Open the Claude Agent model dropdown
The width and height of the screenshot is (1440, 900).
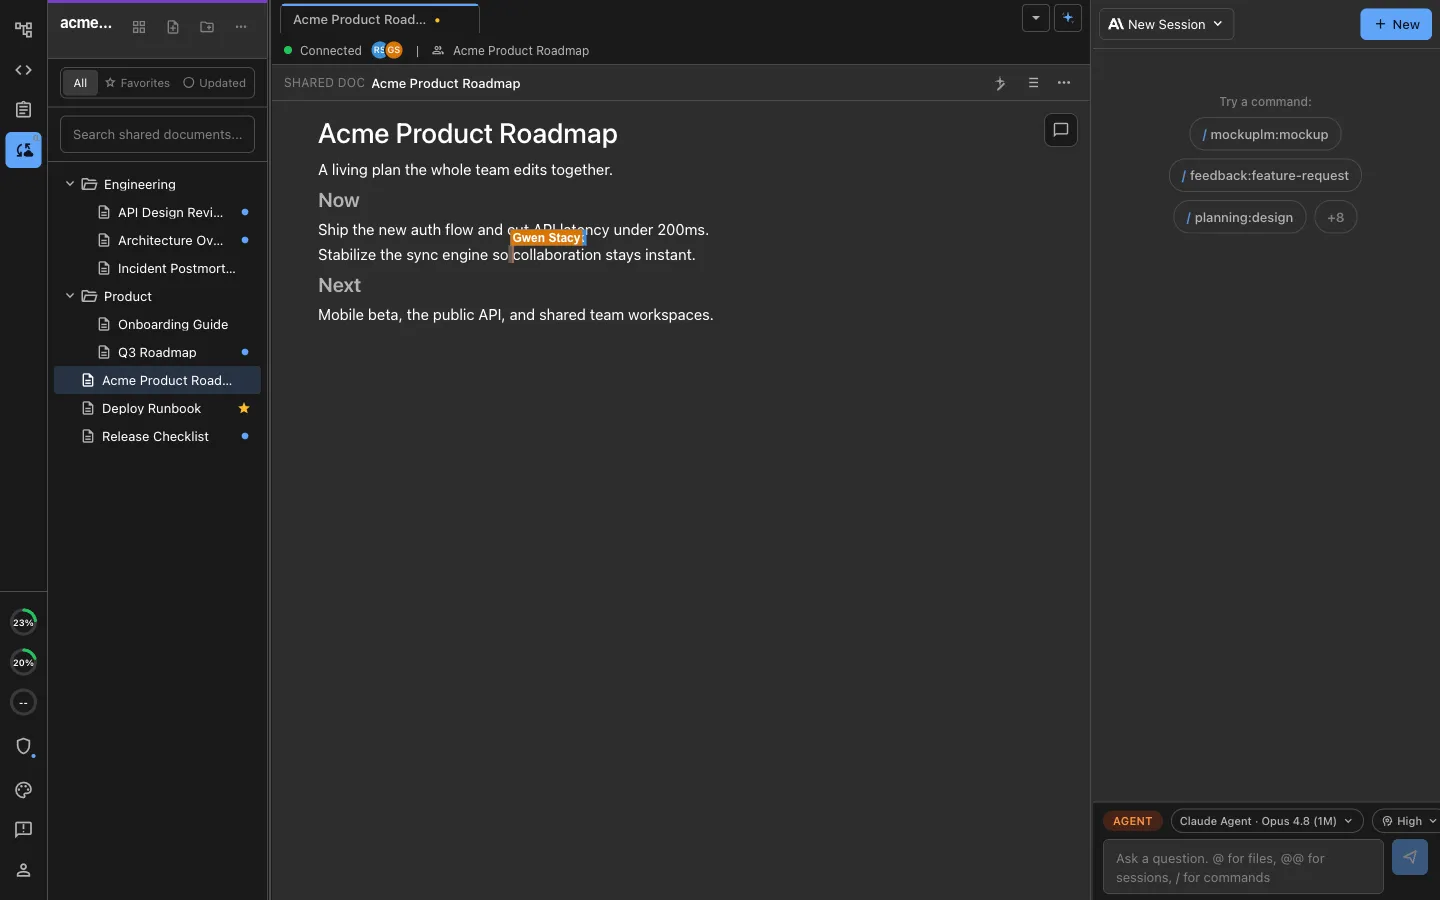click(x=1267, y=821)
